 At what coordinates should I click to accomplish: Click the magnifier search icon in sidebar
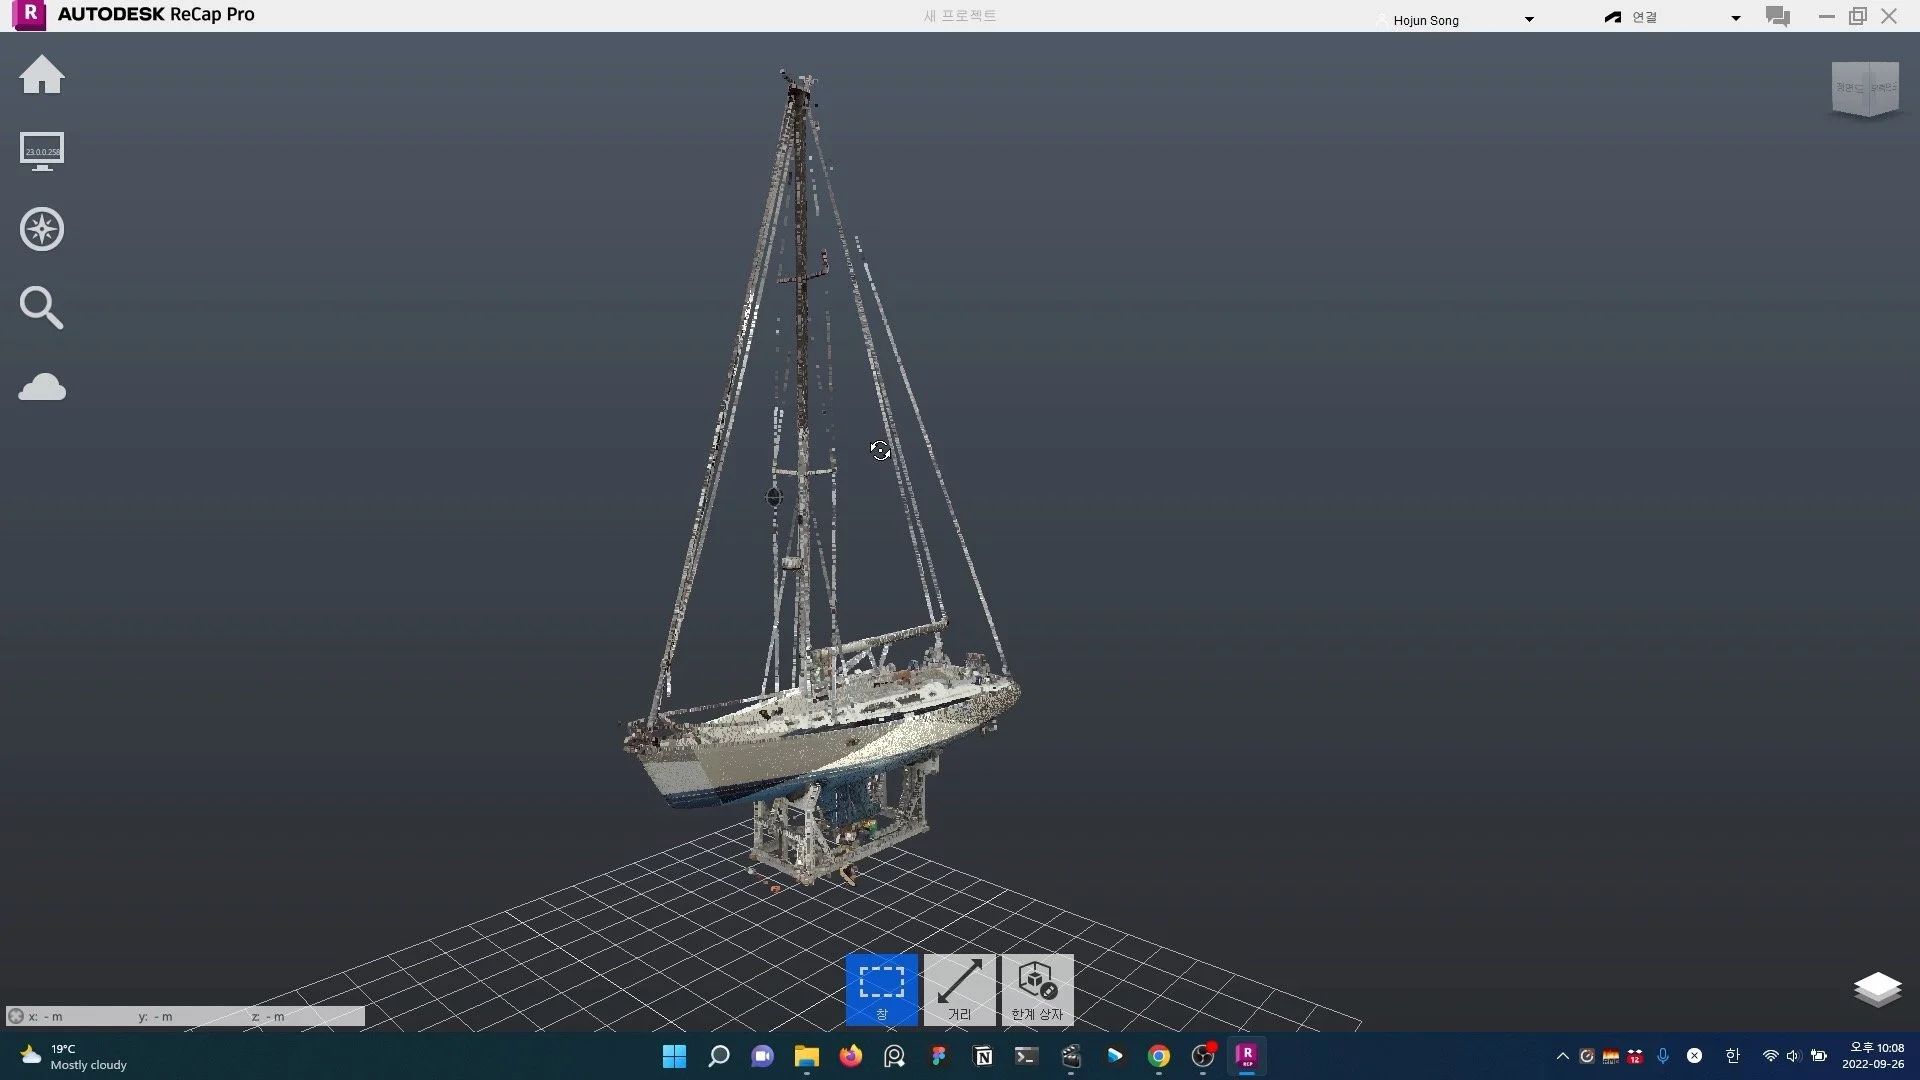pos(42,308)
